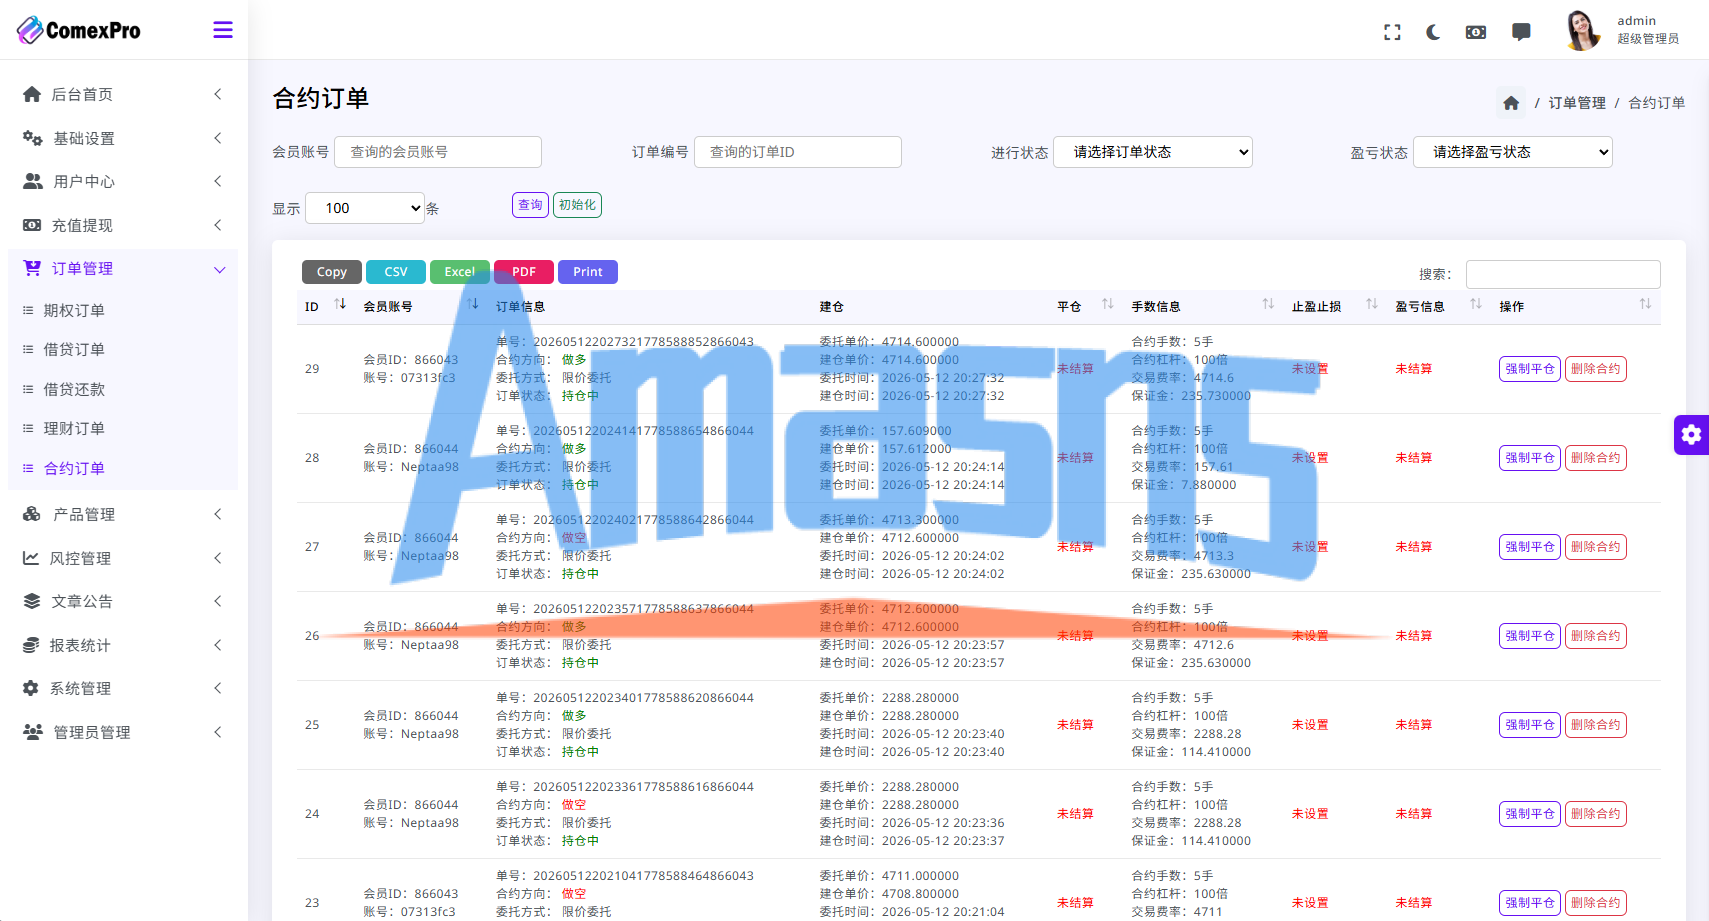Open 借贷还款 submenu item
The image size is (1709, 921).
(x=74, y=390)
